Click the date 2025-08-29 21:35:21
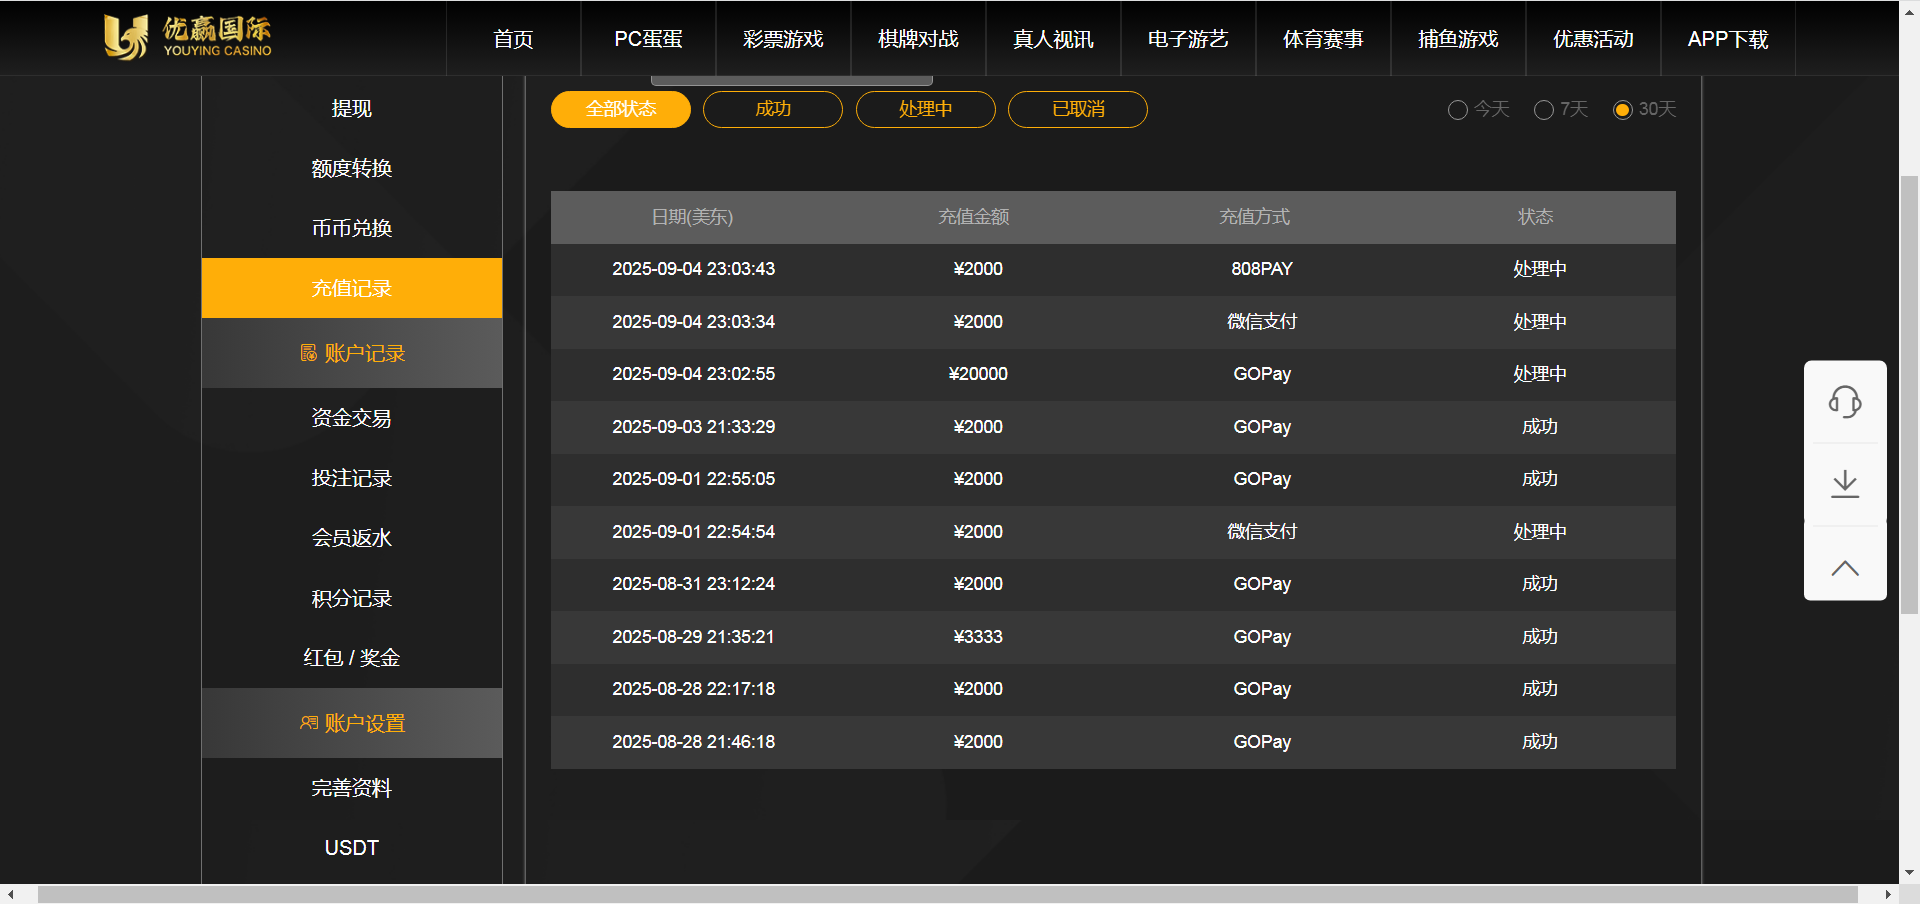Image resolution: width=1920 pixels, height=904 pixels. coord(694,637)
